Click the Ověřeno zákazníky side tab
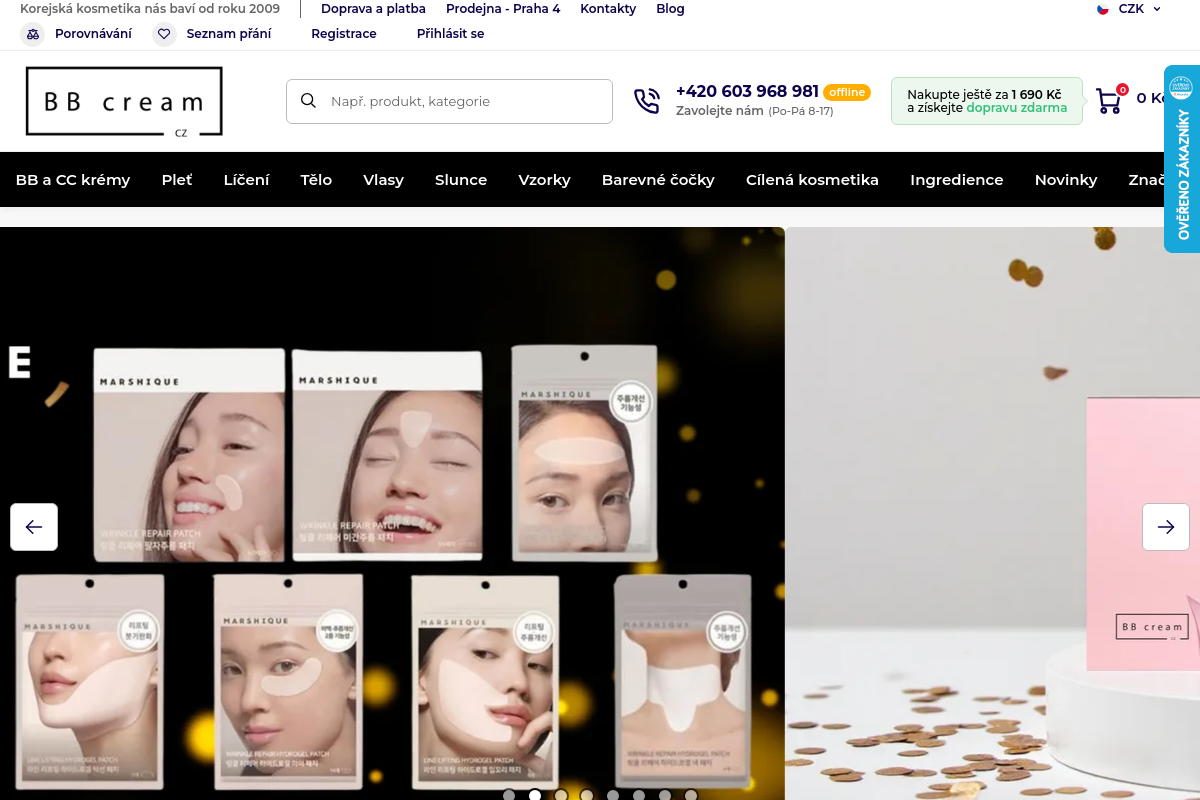Screen dimensions: 1200x800 click(1182, 159)
